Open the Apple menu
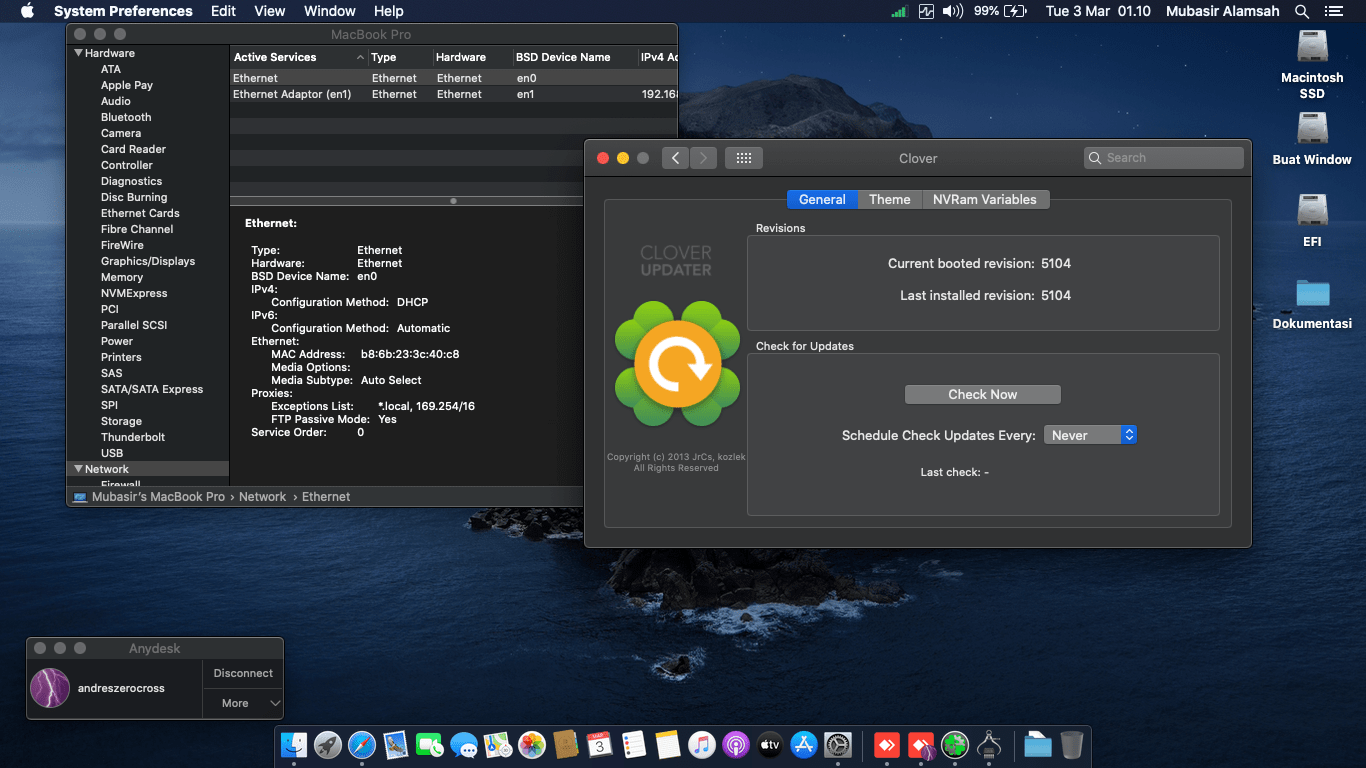The width and height of the screenshot is (1366, 768). click(x=27, y=11)
